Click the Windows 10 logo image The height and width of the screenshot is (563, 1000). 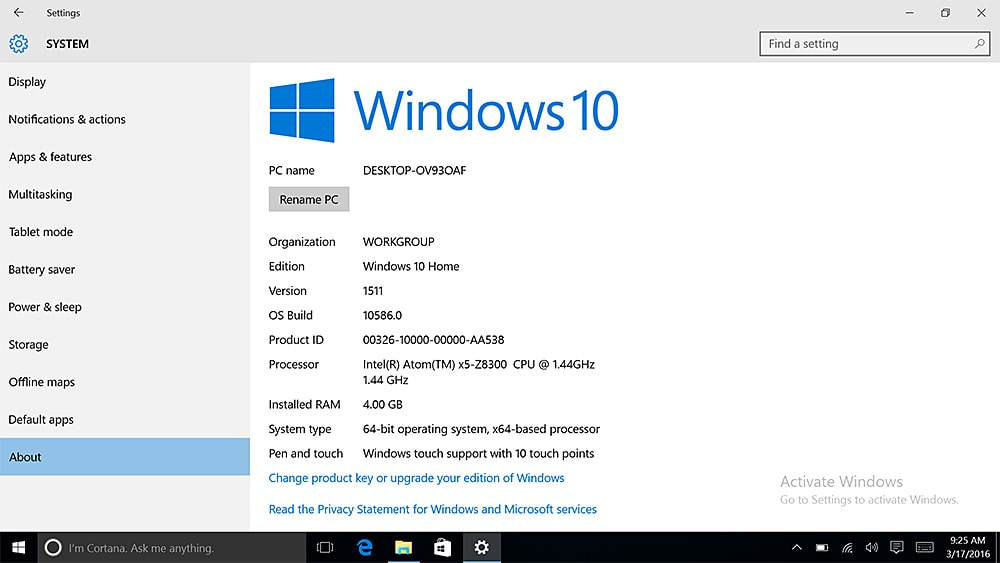click(444, 110)
